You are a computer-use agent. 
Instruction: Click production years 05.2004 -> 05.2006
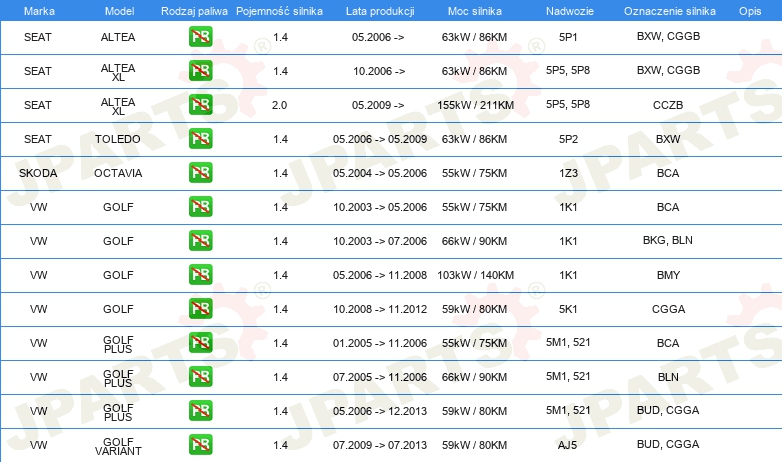tap(380, 173)
